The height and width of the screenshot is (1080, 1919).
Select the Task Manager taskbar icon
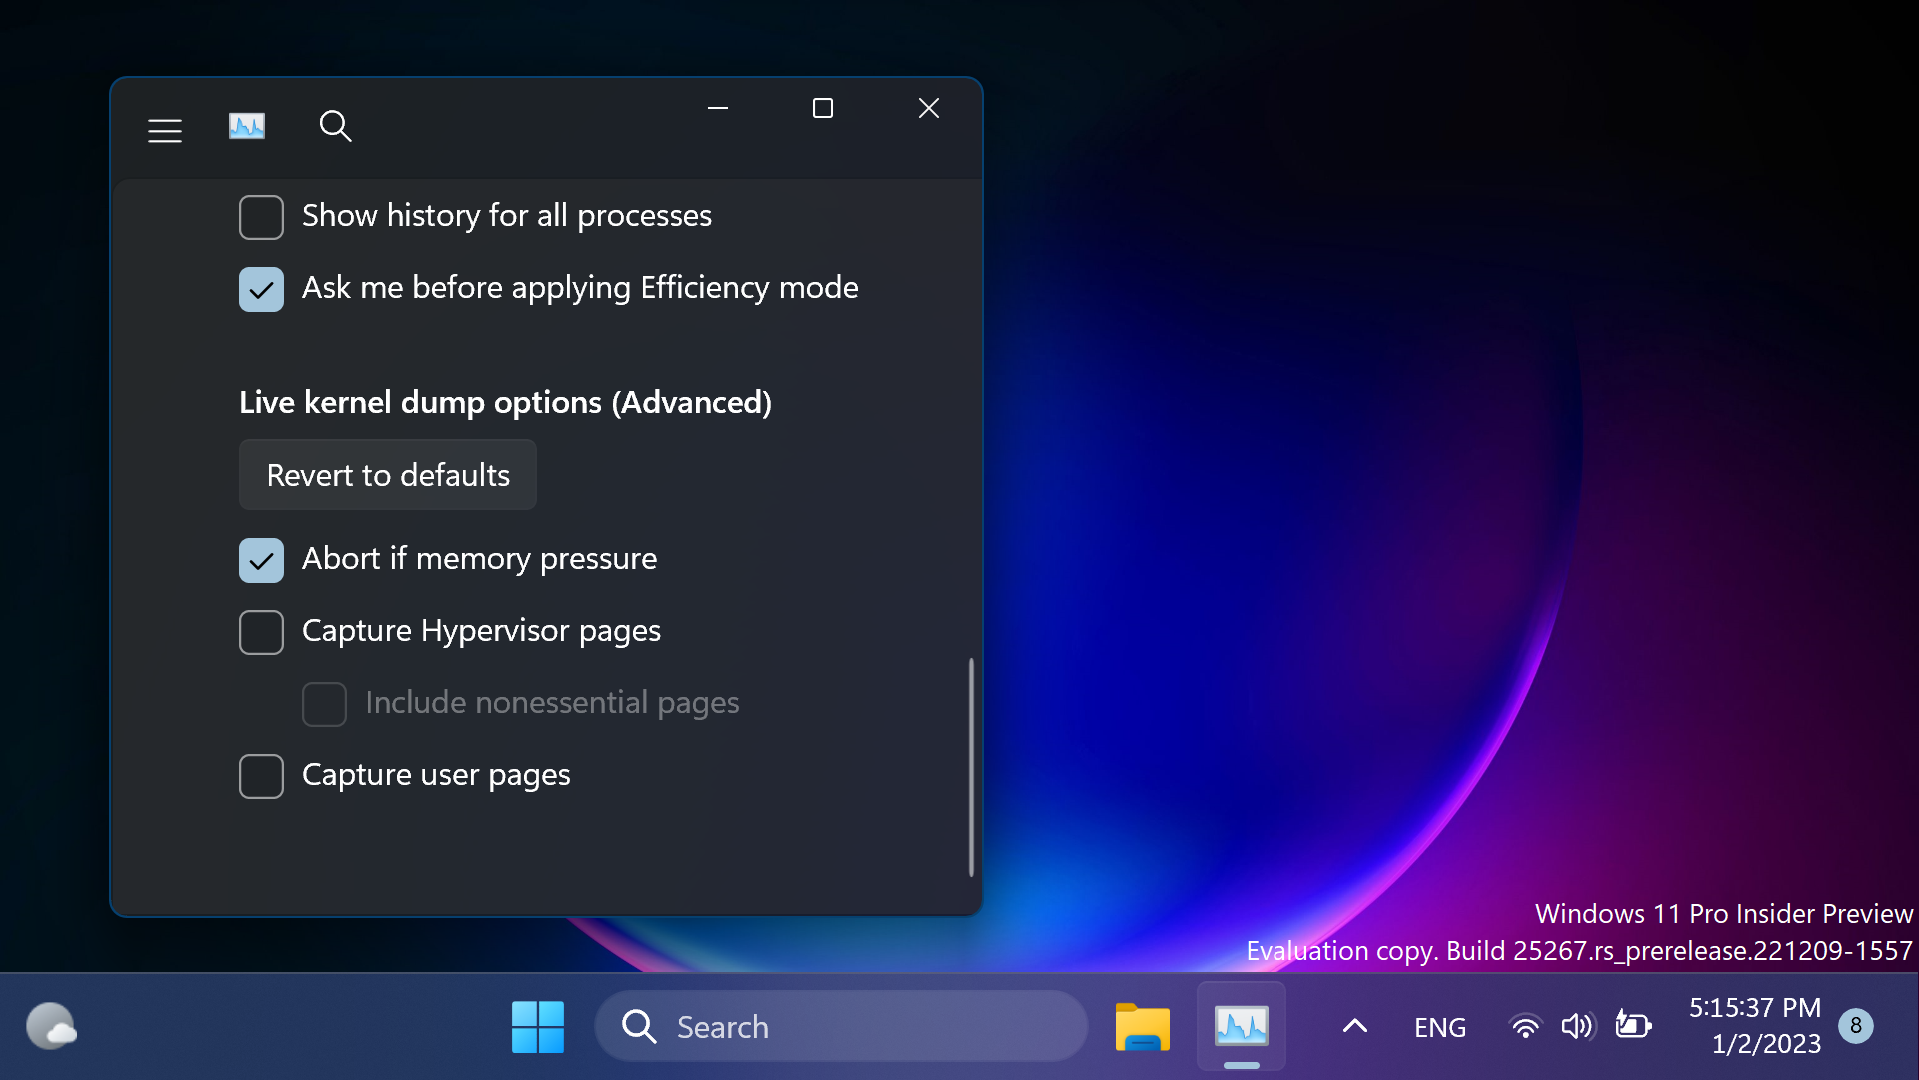pos(1240,1026)
